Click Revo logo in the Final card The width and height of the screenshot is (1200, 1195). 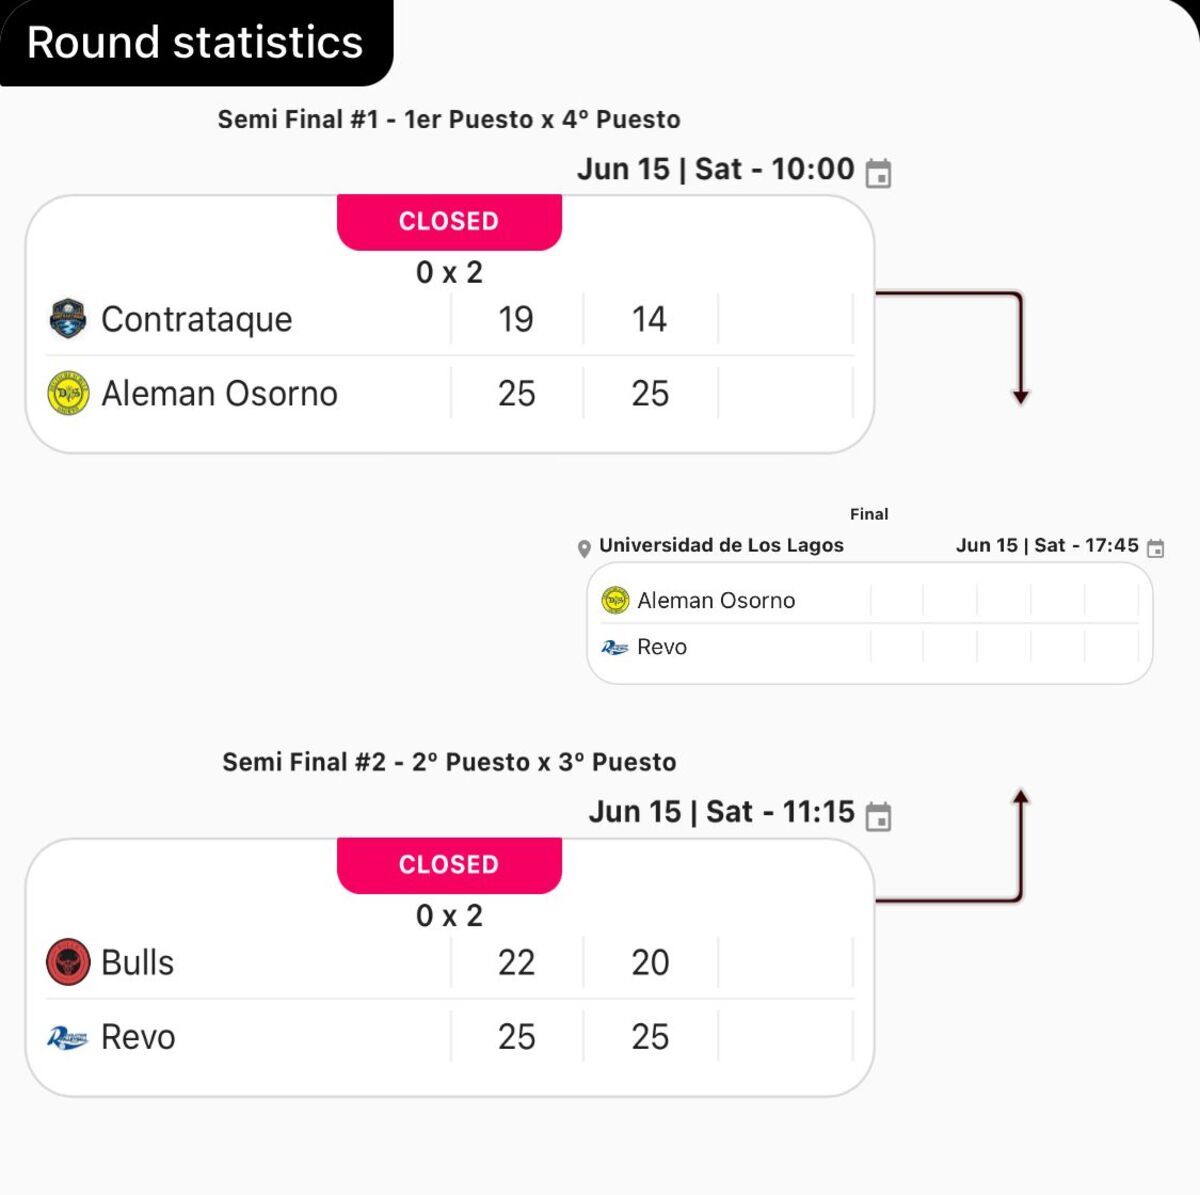click(x=615, y=647)
